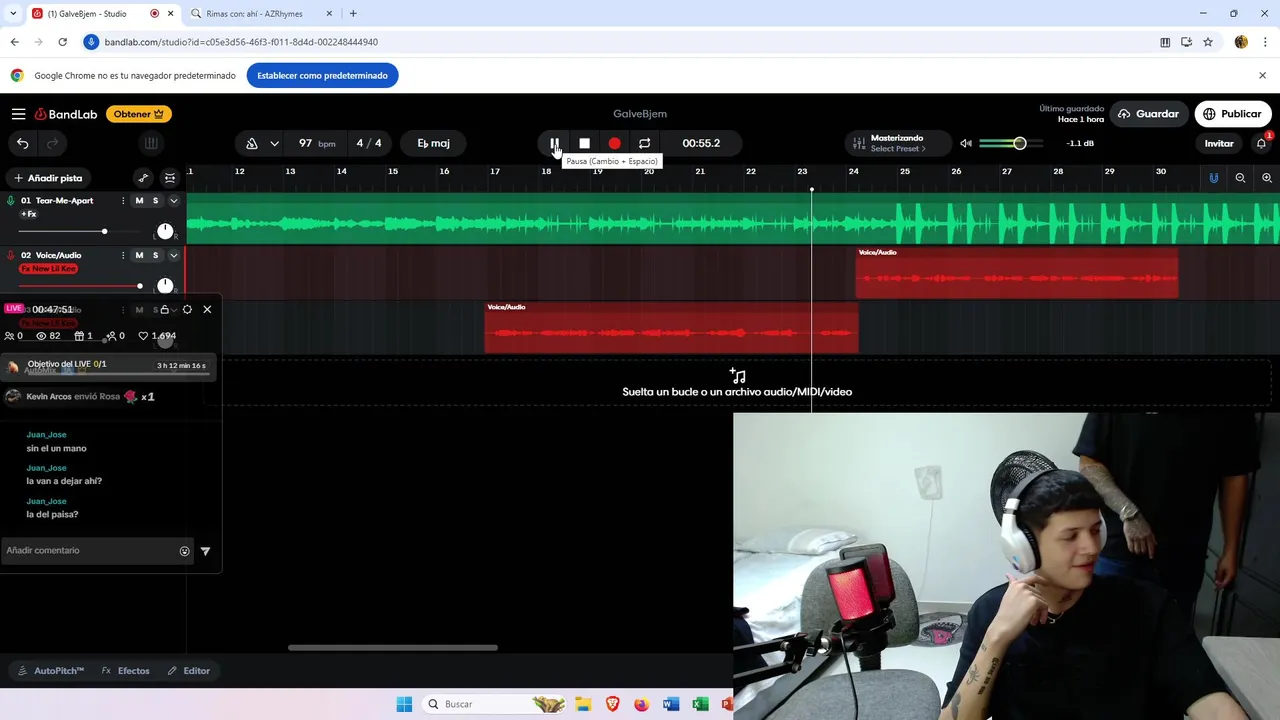The image size is (1280, 720).
Task: Go to BandLab home logo
Action: (66, 114)
